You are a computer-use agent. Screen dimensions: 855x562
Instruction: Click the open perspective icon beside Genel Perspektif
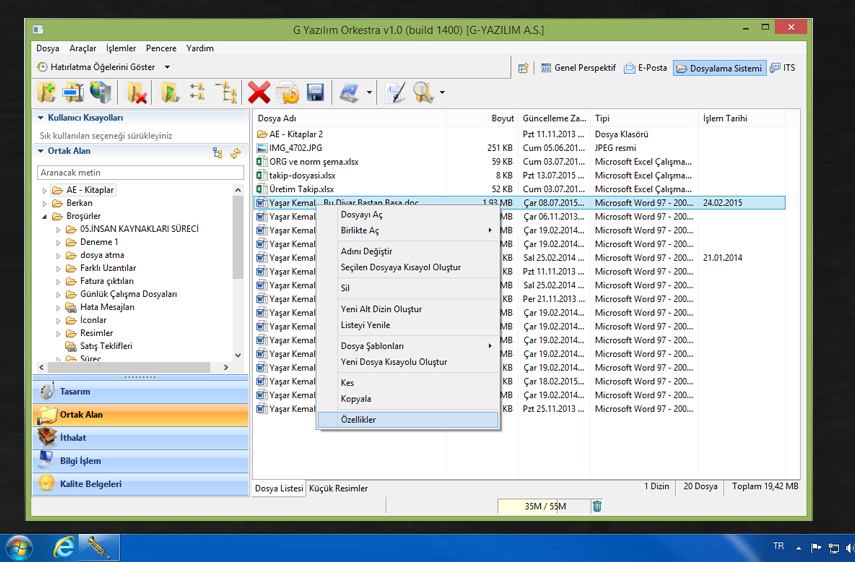523,68
